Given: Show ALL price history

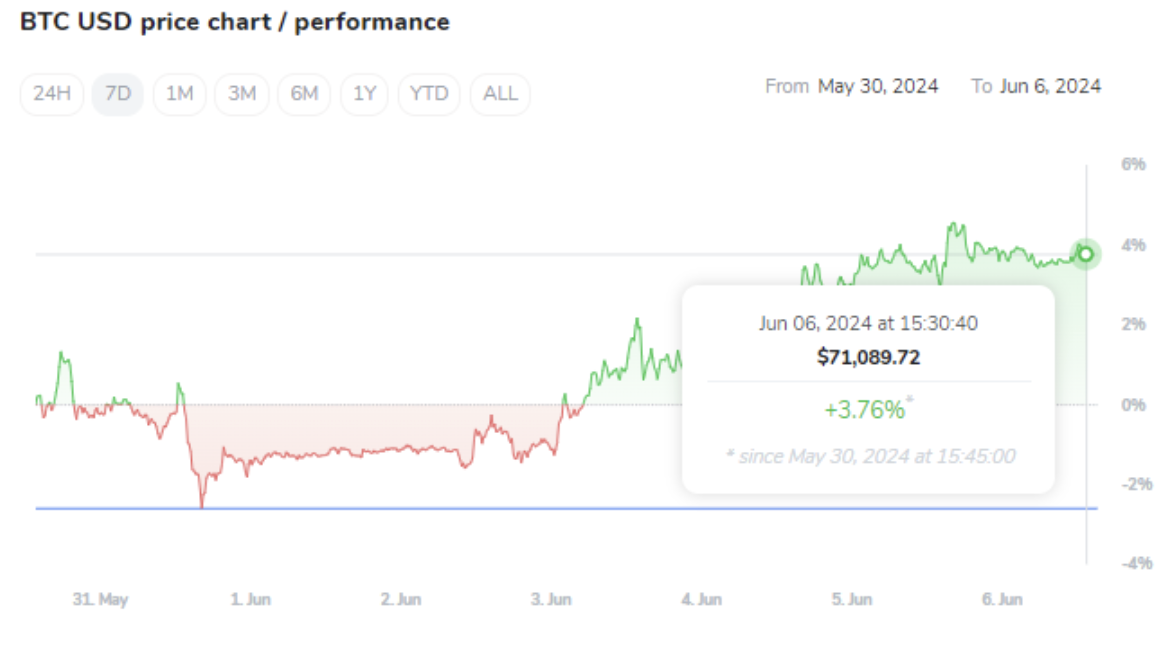Looking at the screenshot, I should pos(500,94).
